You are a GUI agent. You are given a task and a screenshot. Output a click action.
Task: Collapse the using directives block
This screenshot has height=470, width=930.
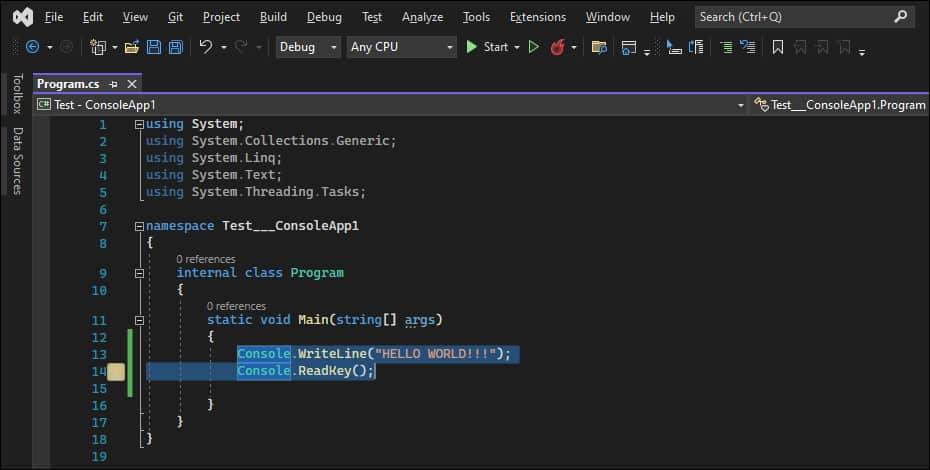tap(139, 125)
